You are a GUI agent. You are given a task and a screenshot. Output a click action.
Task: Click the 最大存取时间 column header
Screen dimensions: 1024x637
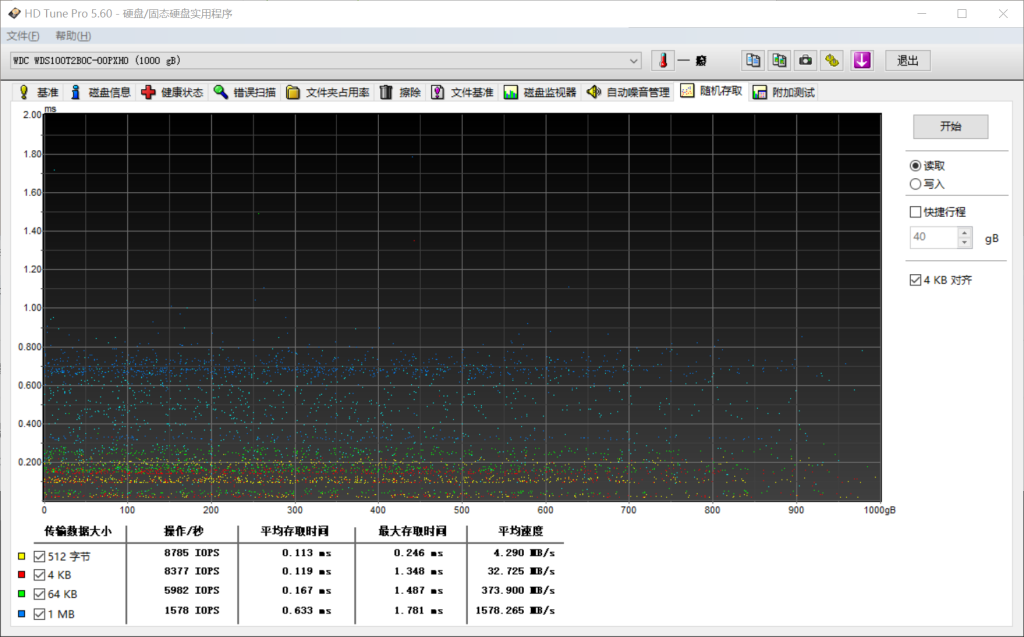point(412,531)
